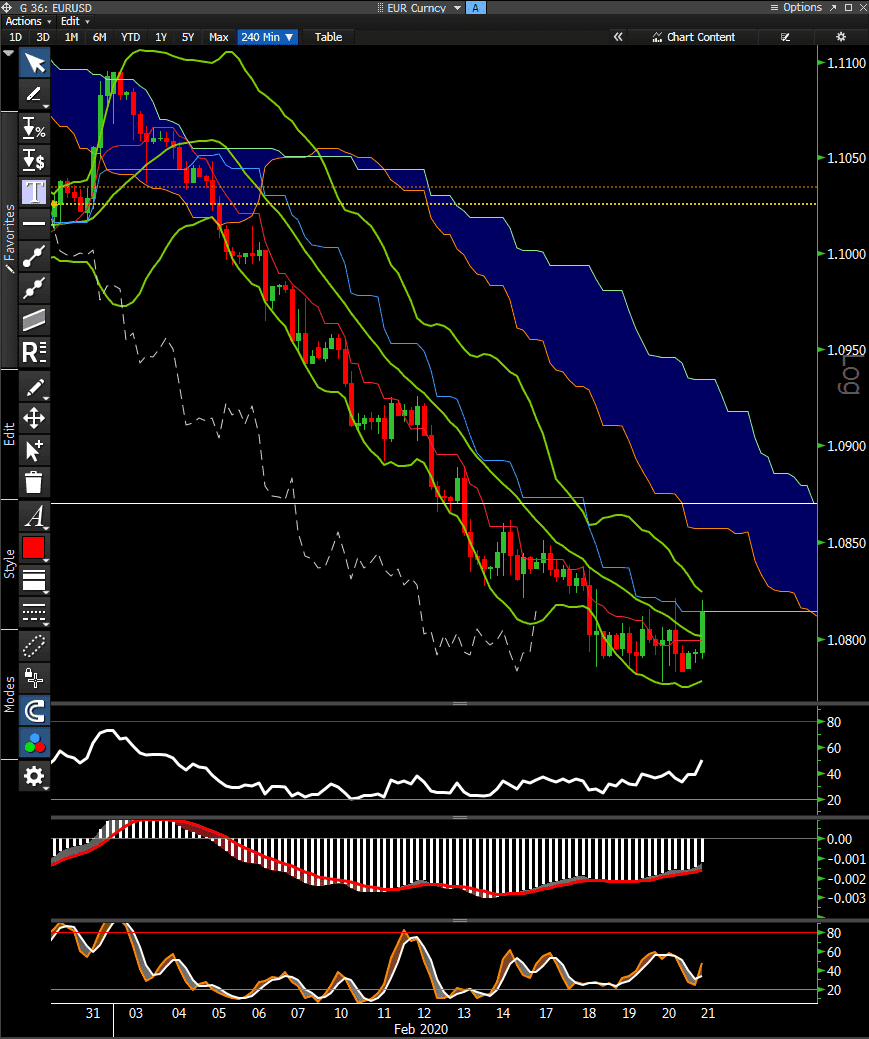869x1039 pixels.
Task: Select the 3D range
Action: tap(43, 37)
